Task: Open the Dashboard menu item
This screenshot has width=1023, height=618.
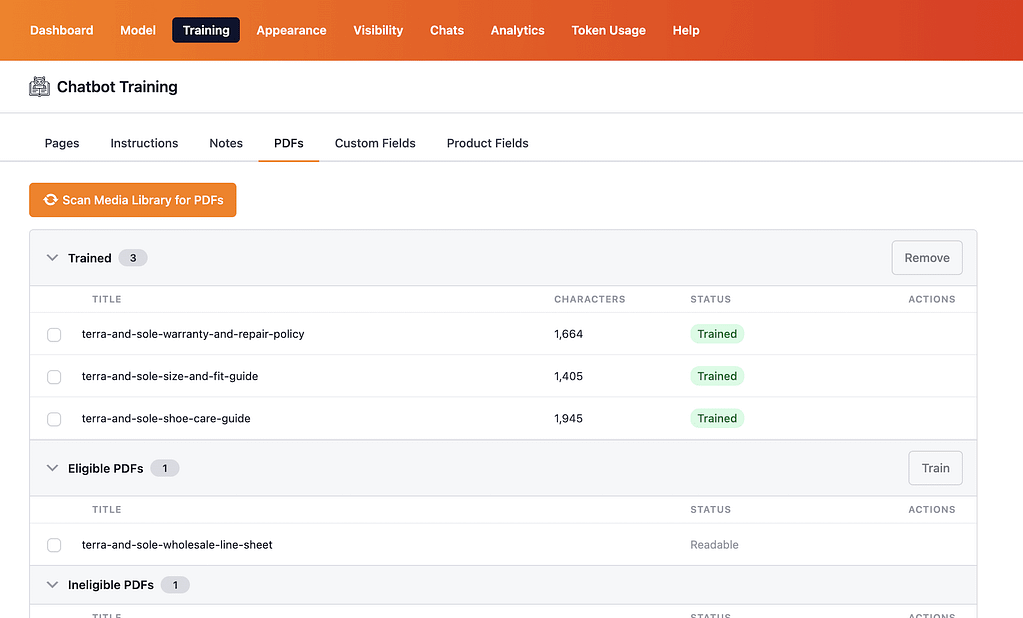Action: coord(61,30)
